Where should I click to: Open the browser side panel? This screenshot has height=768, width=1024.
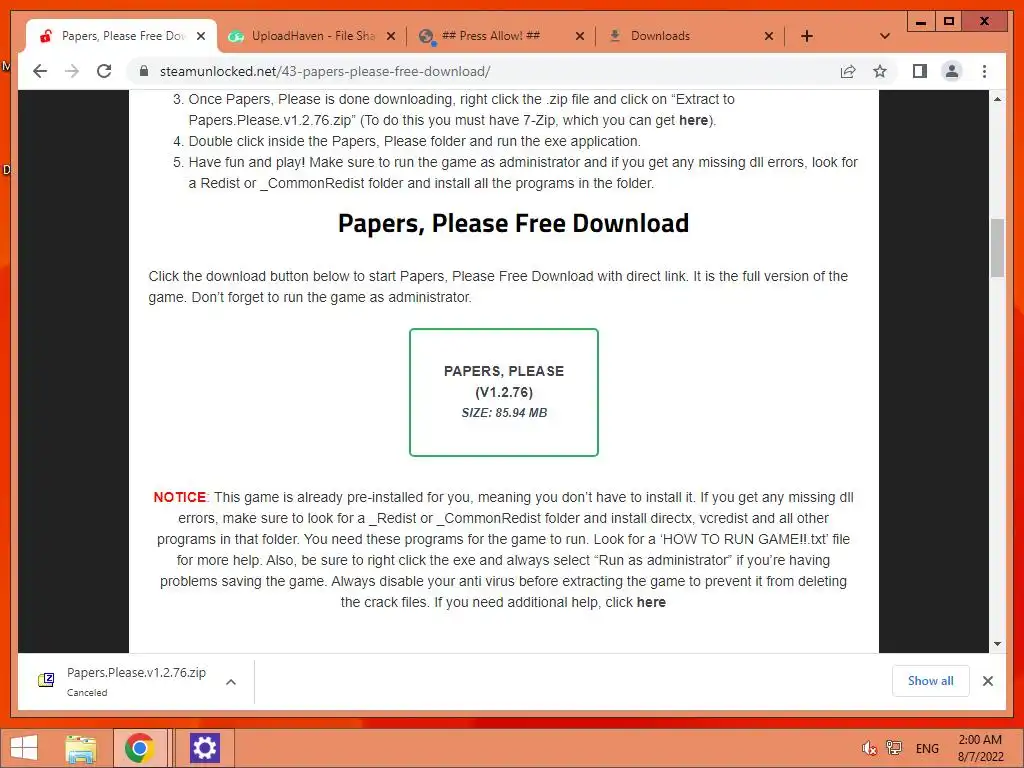click(920, 71)
